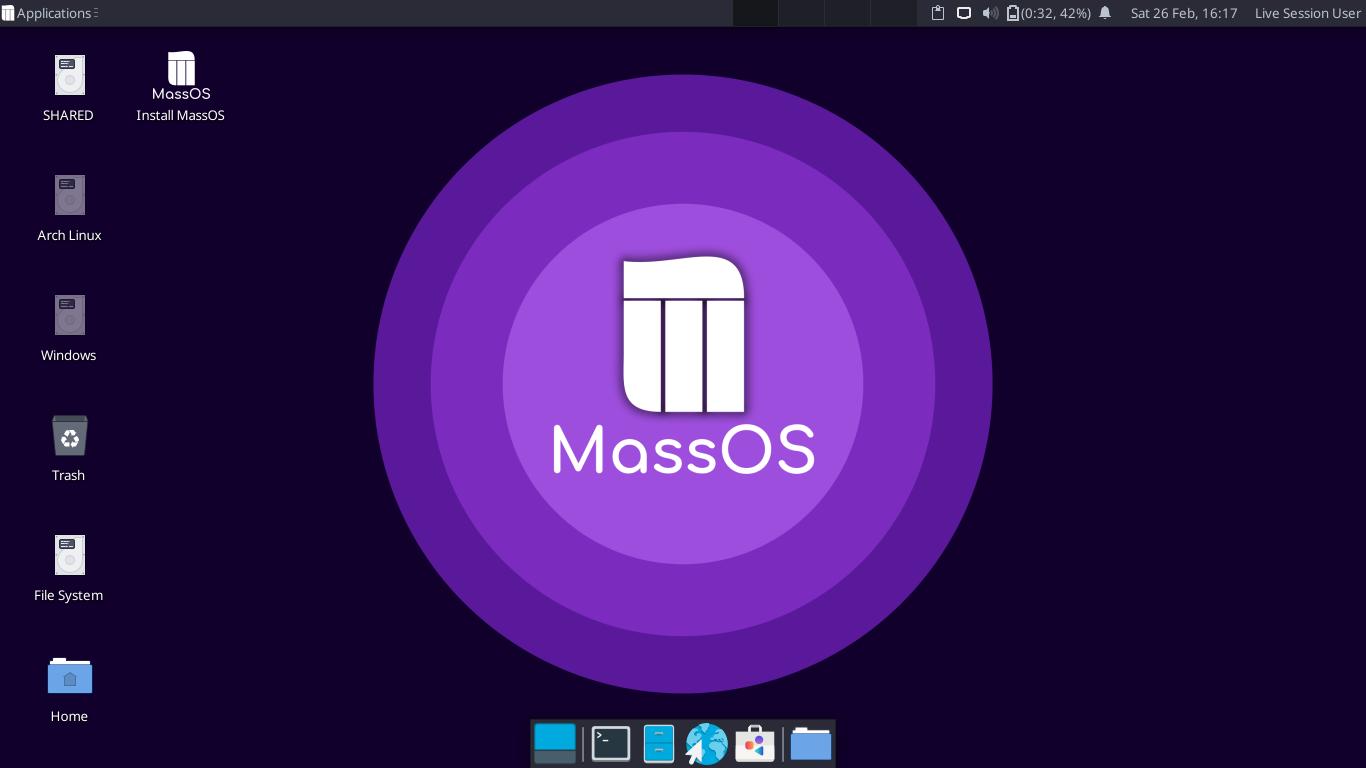This screenshot has width=1366, height=768.
Task: Open the folder icon in dock
Action: pos(811,744)
